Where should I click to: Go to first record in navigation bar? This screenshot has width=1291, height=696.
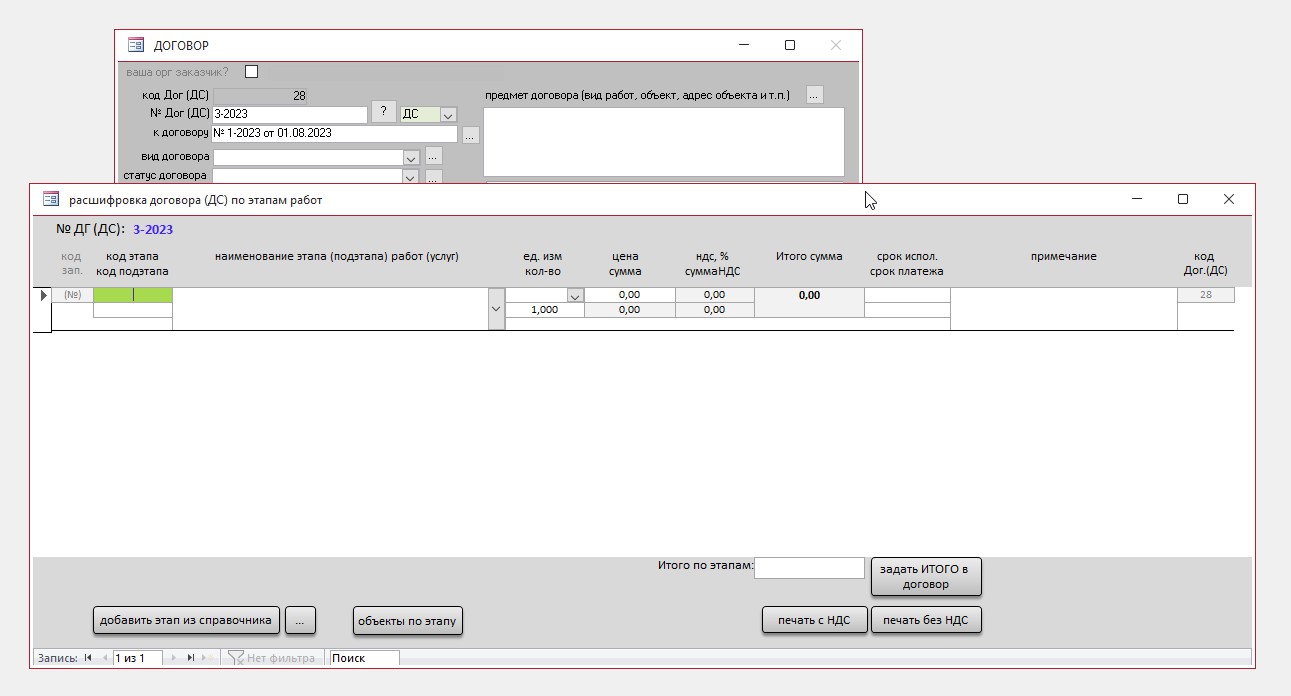(88, 658)
